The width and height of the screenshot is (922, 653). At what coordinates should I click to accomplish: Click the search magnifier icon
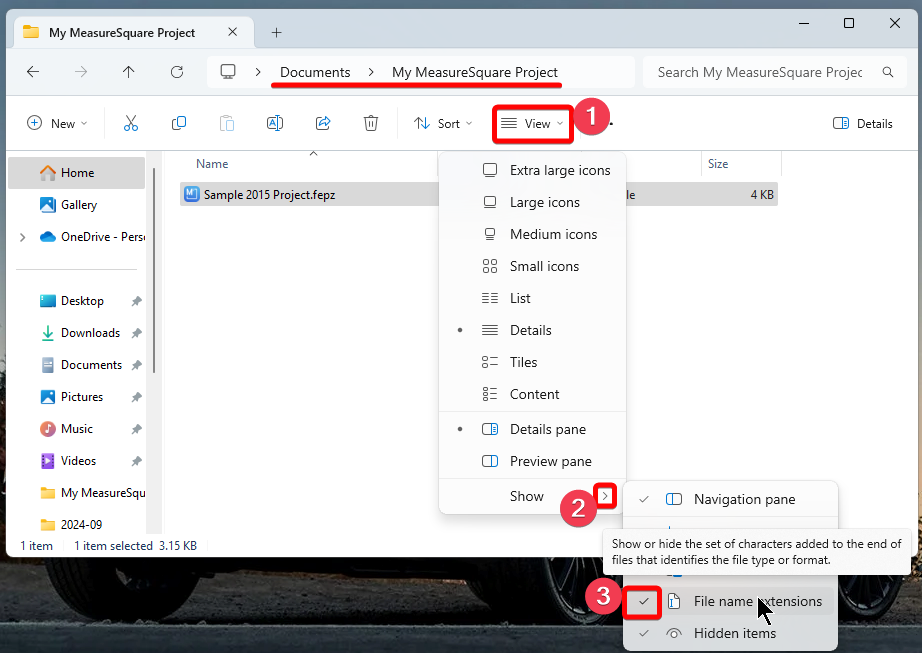pos(888,72)
